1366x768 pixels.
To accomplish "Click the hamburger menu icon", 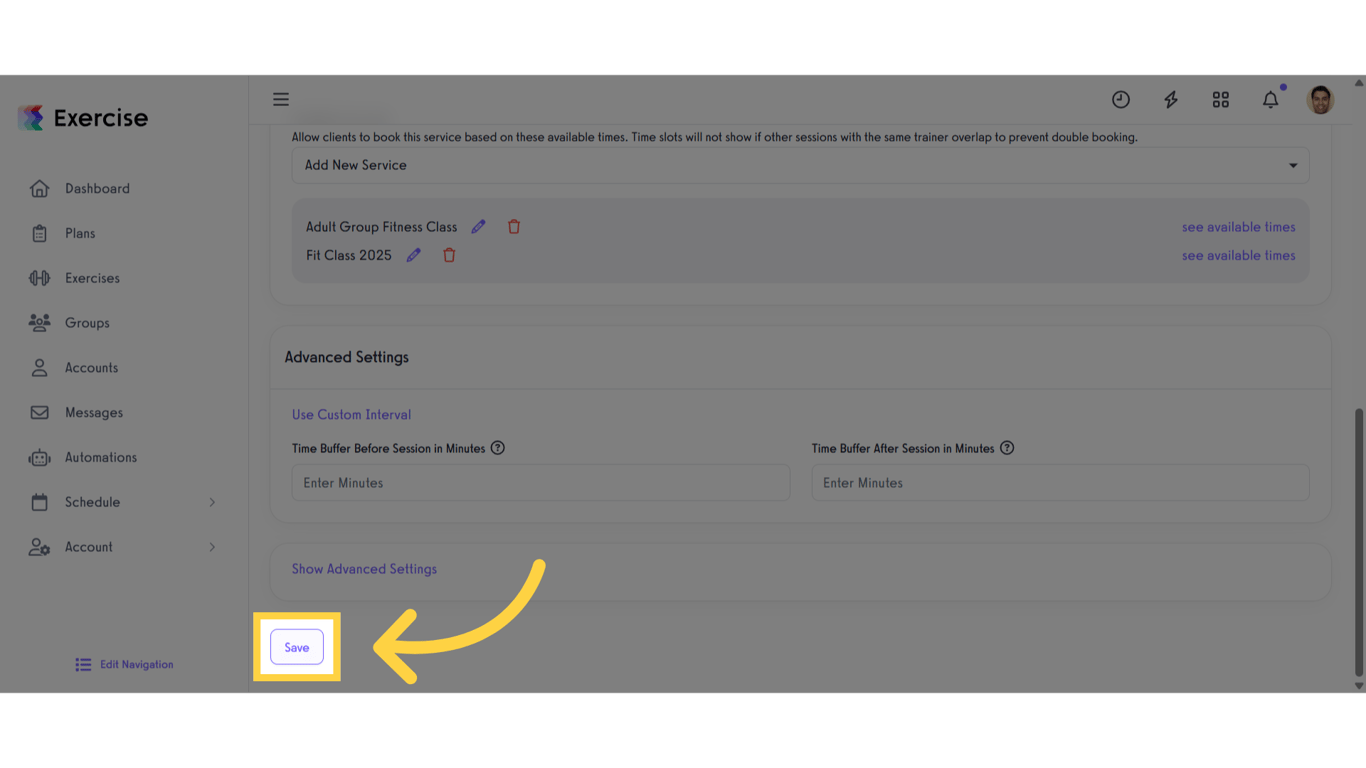I will 281,99.
